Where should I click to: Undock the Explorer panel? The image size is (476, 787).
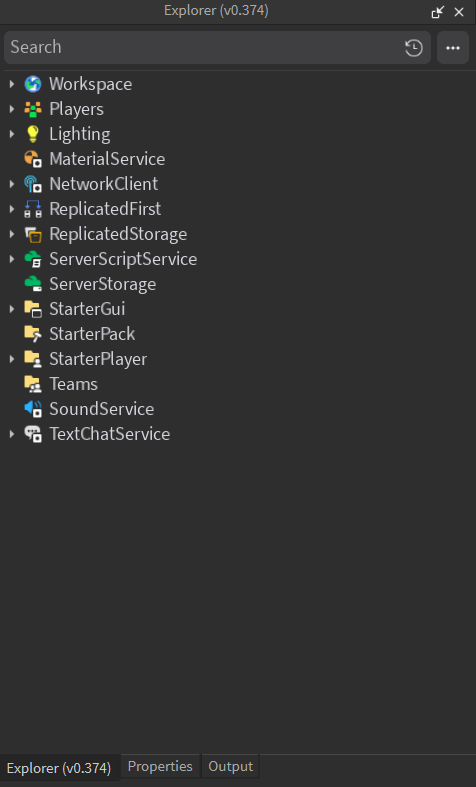[438, 12]
